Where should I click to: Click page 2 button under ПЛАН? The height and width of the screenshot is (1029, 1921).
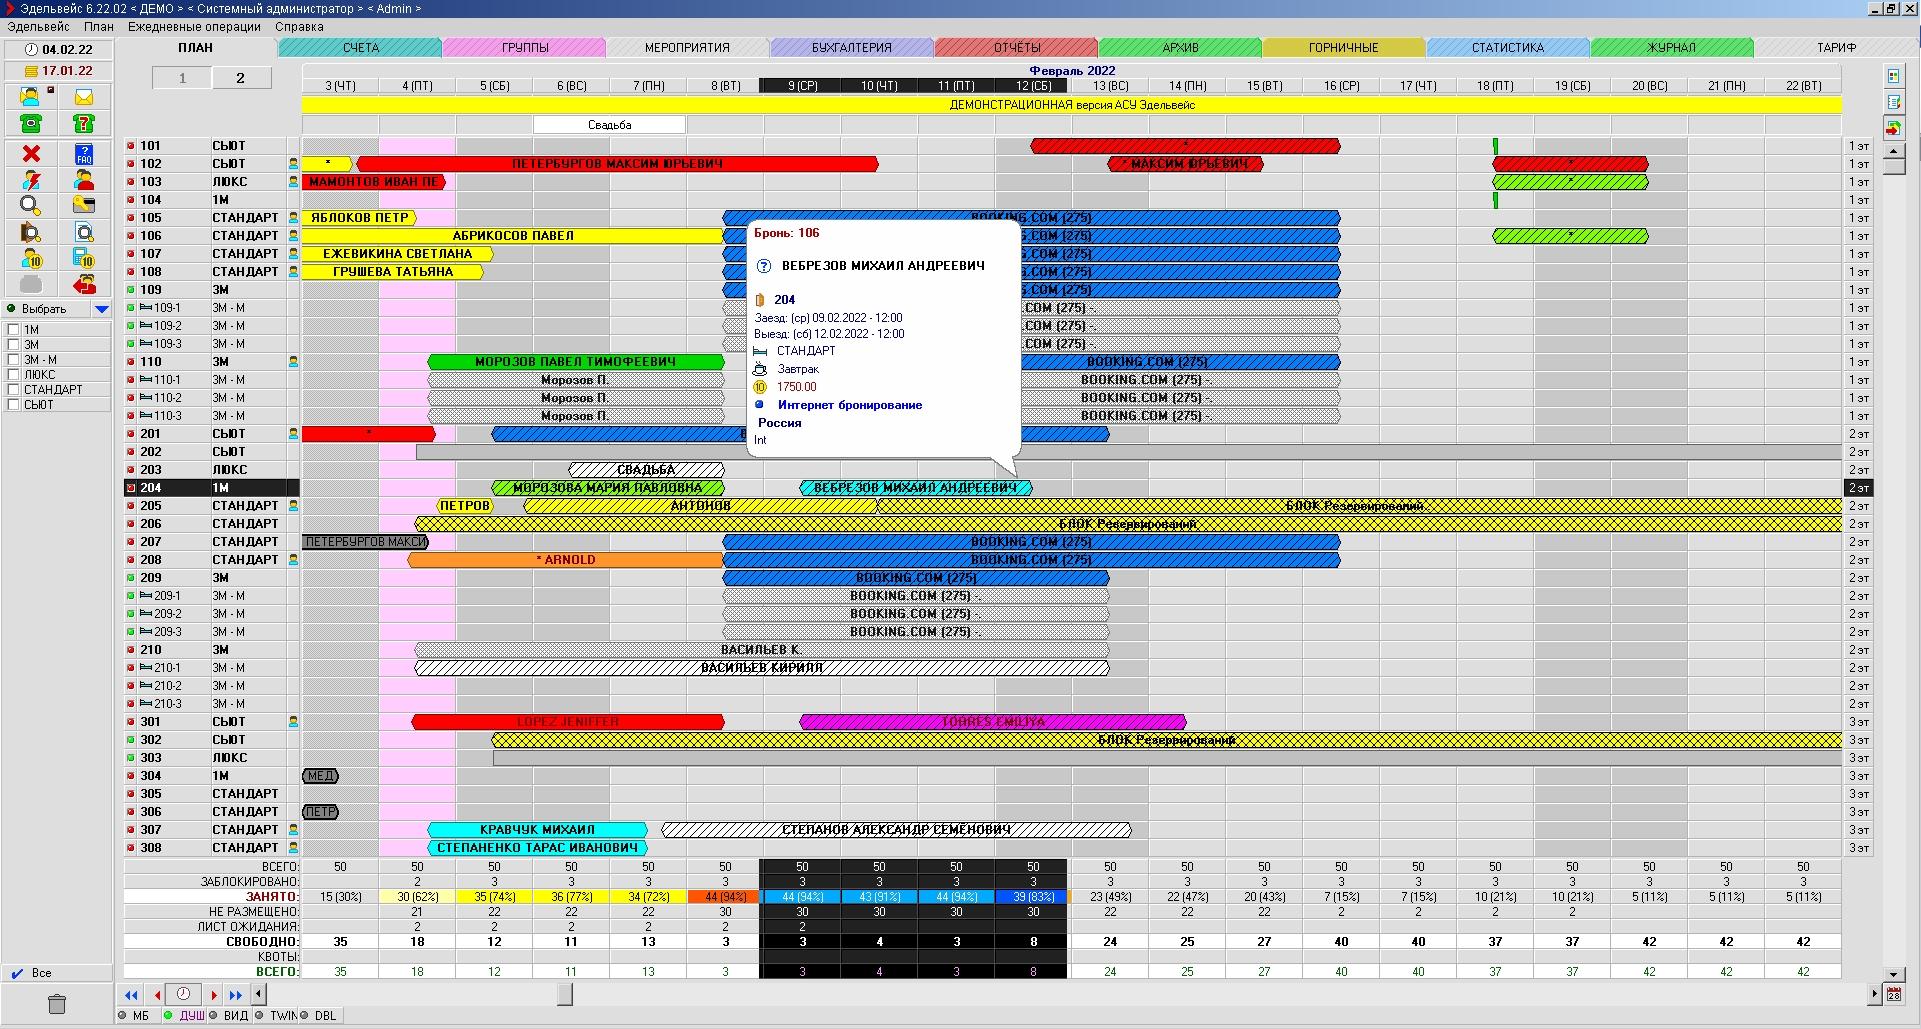(240, 78)
